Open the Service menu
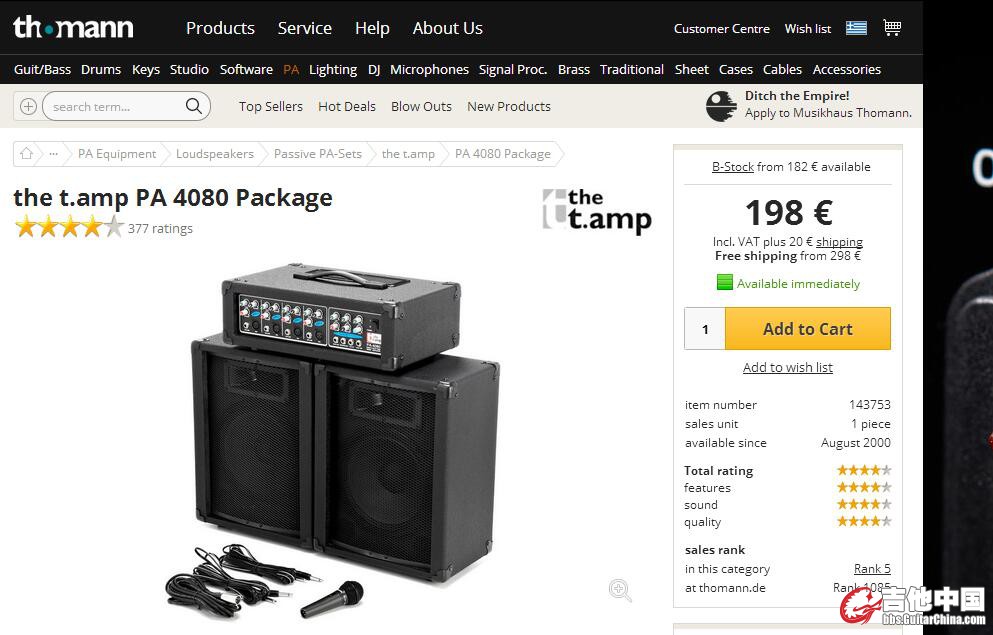Image resolution: width=993 pixels, height=635 pixels. point(305,28)
